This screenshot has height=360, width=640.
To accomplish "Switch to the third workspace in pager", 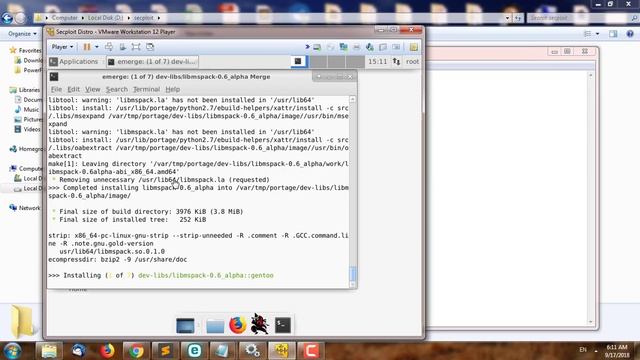I will pos(336,62).
